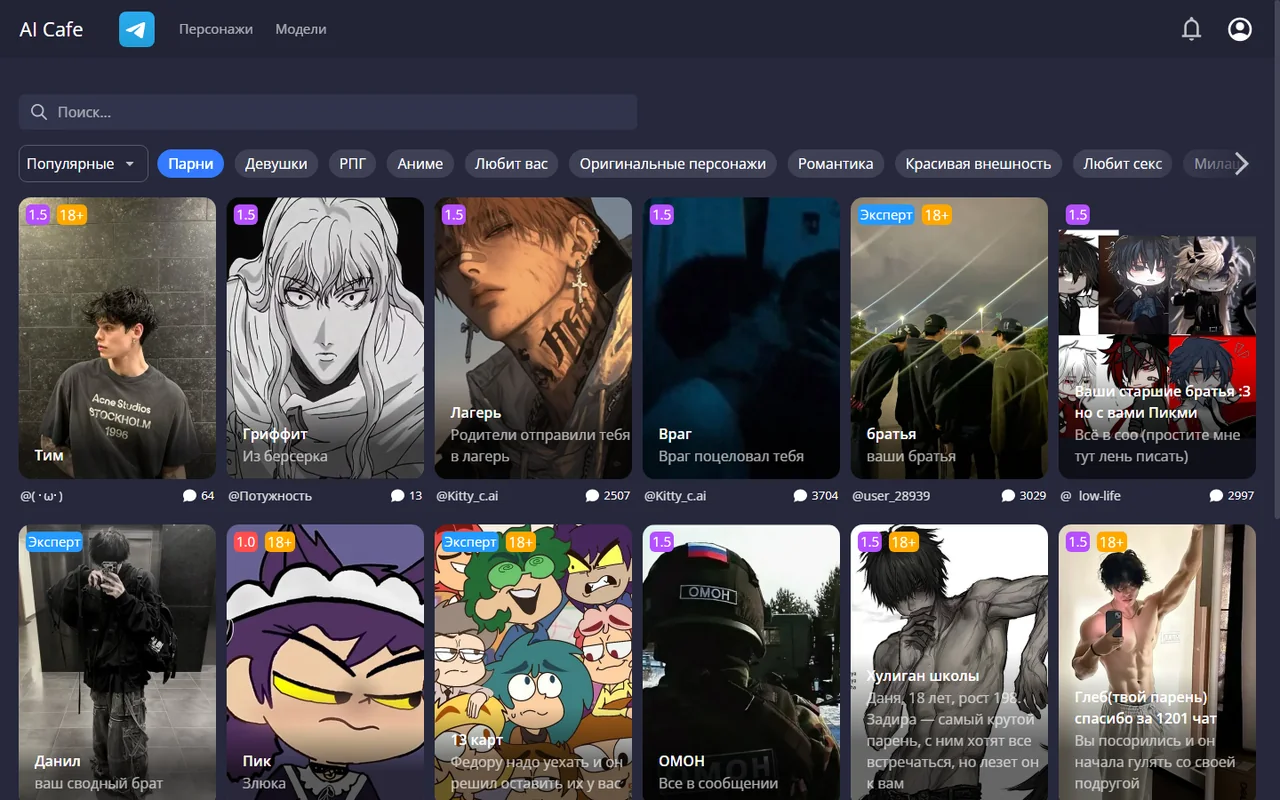Click the comment icon next to 64
Image resolution: width=1280 pixels, height=800 pixels.
190,495
